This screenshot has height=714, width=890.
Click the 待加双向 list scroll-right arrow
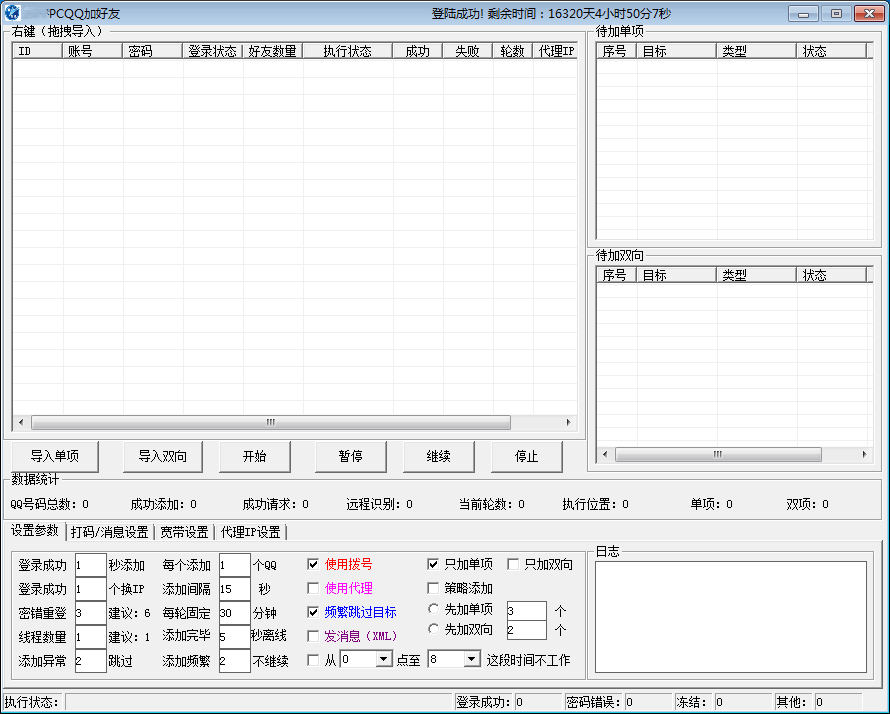[864, 454]
